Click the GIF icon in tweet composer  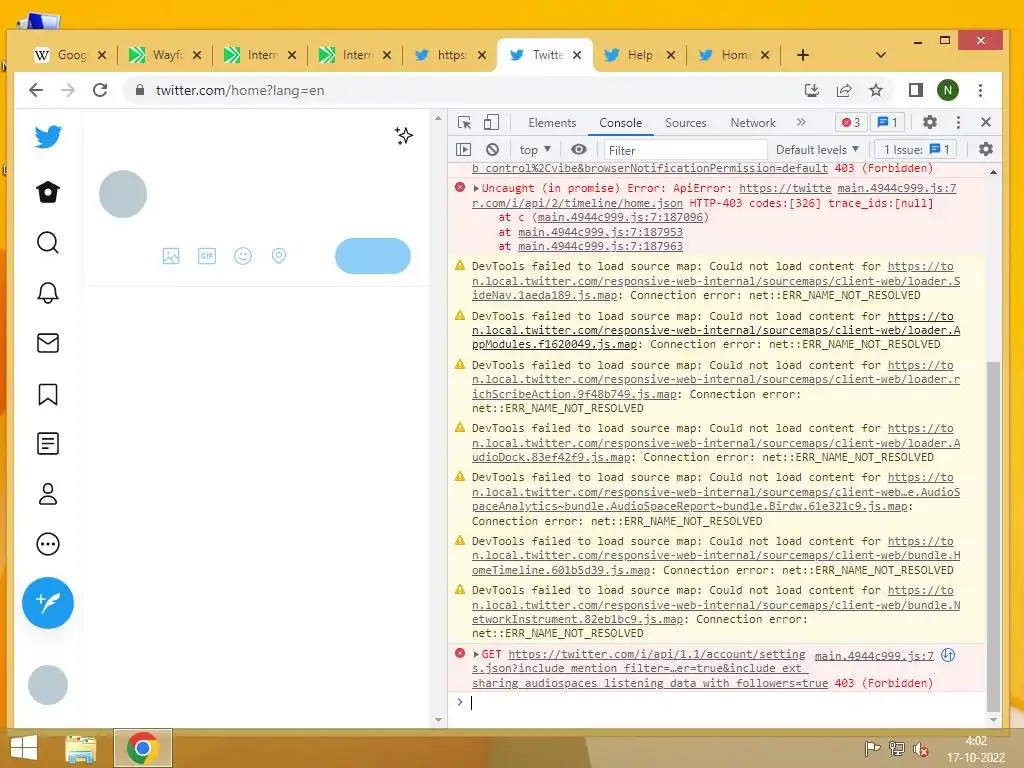click(207, 256)
